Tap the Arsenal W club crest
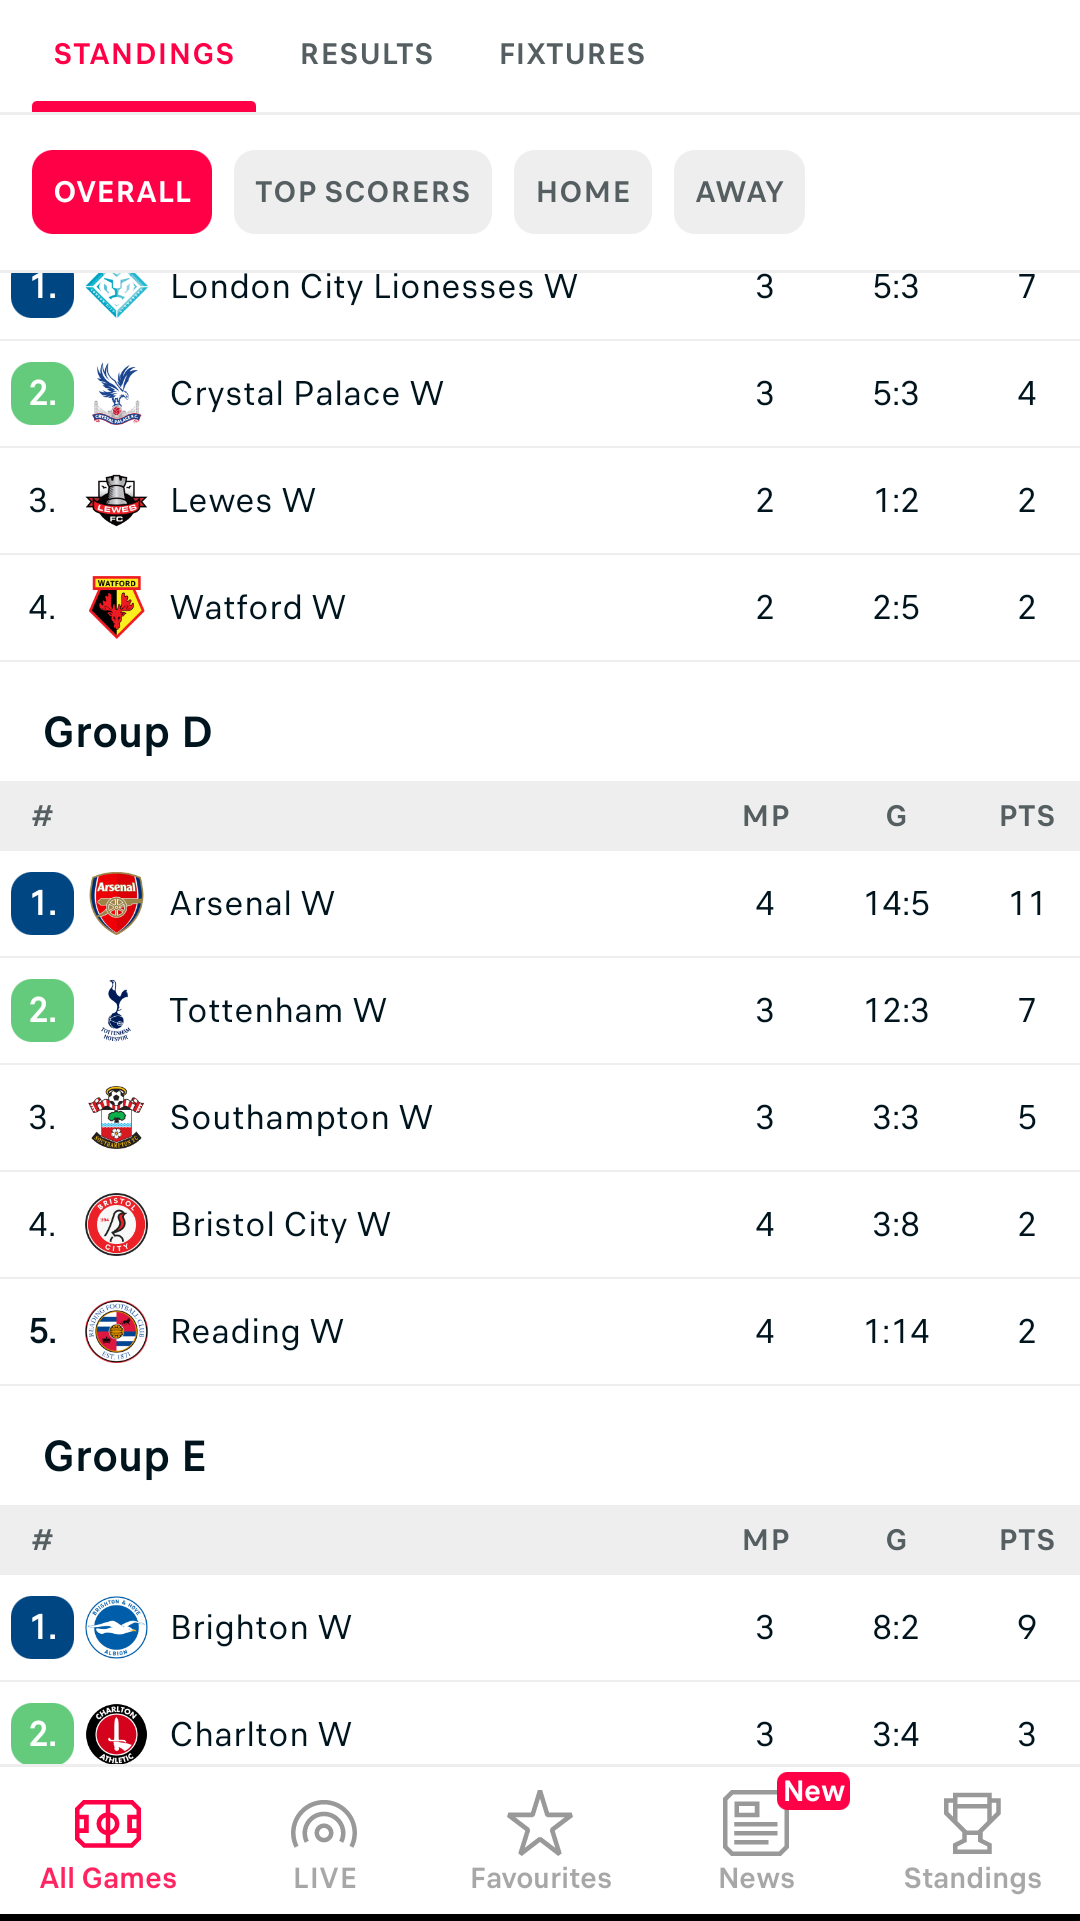Screen dimensions: 1080x1921 [117, 904]
